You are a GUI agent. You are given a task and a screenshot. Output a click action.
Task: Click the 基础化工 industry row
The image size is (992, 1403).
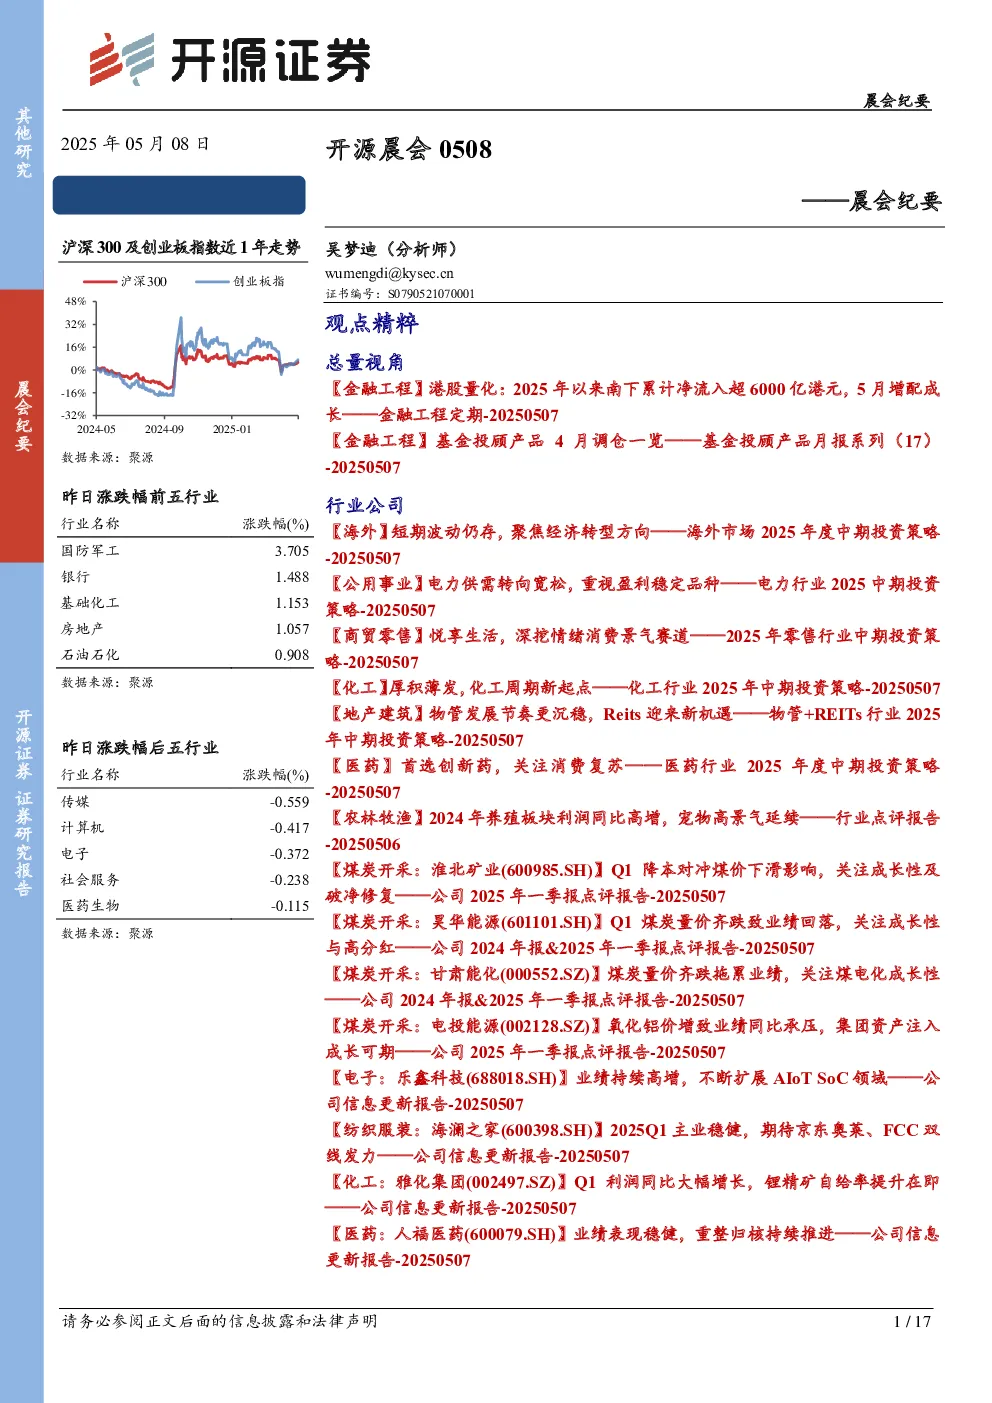(x=185, y=603)
